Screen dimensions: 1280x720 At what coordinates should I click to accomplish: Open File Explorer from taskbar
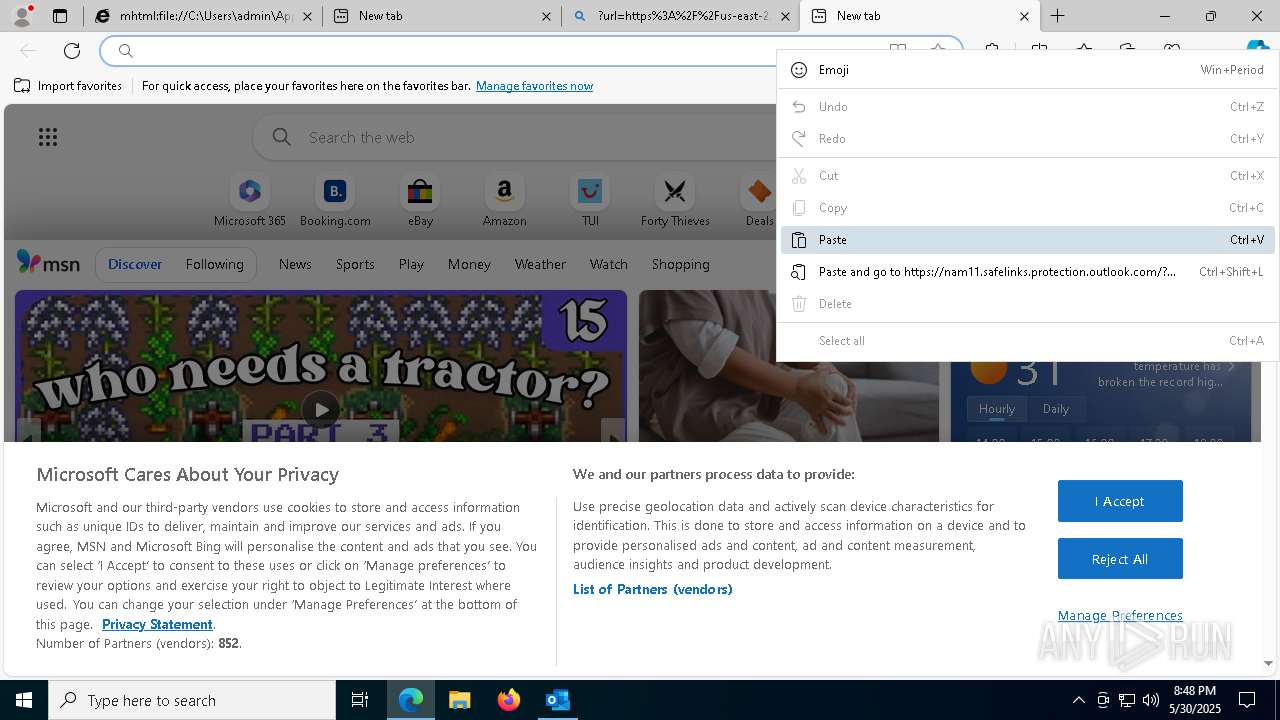pyautogui.click(x=459, y=700)
